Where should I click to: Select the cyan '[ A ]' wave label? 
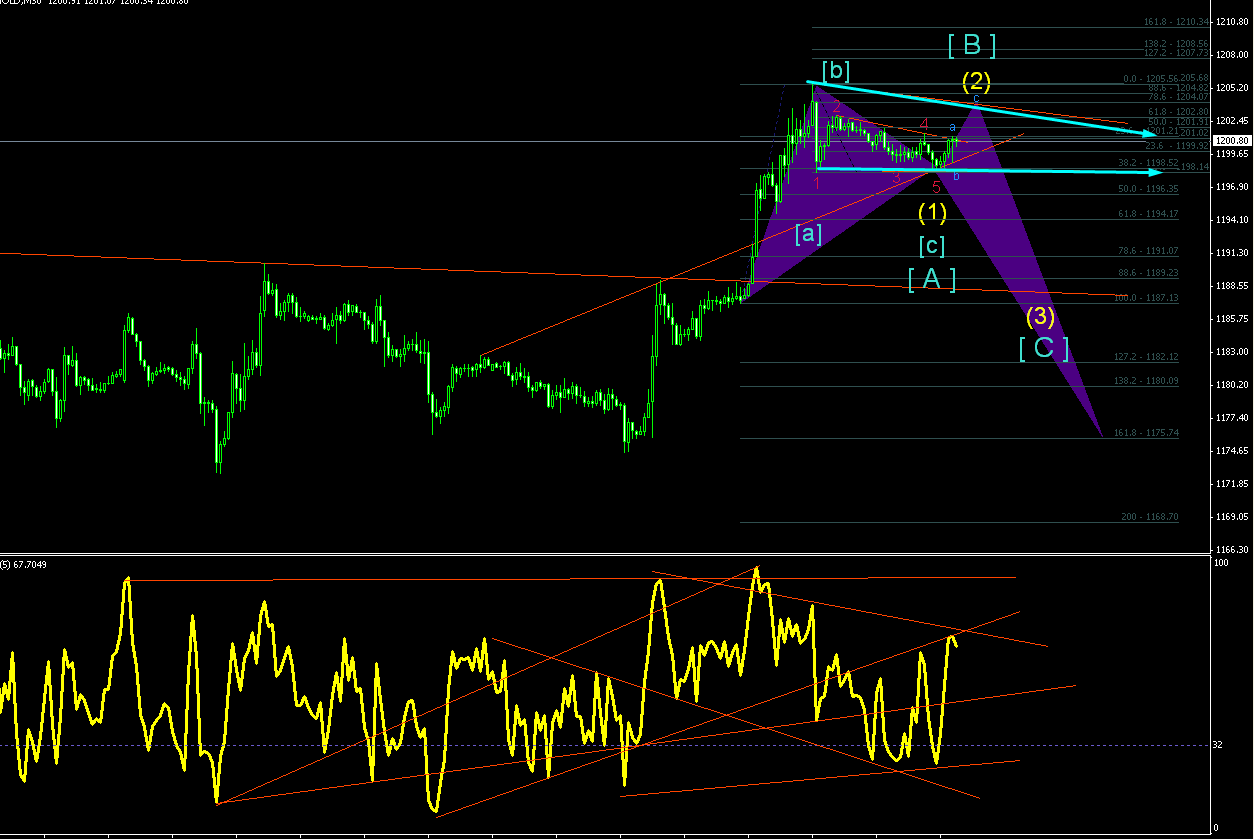tap(932, 279)
